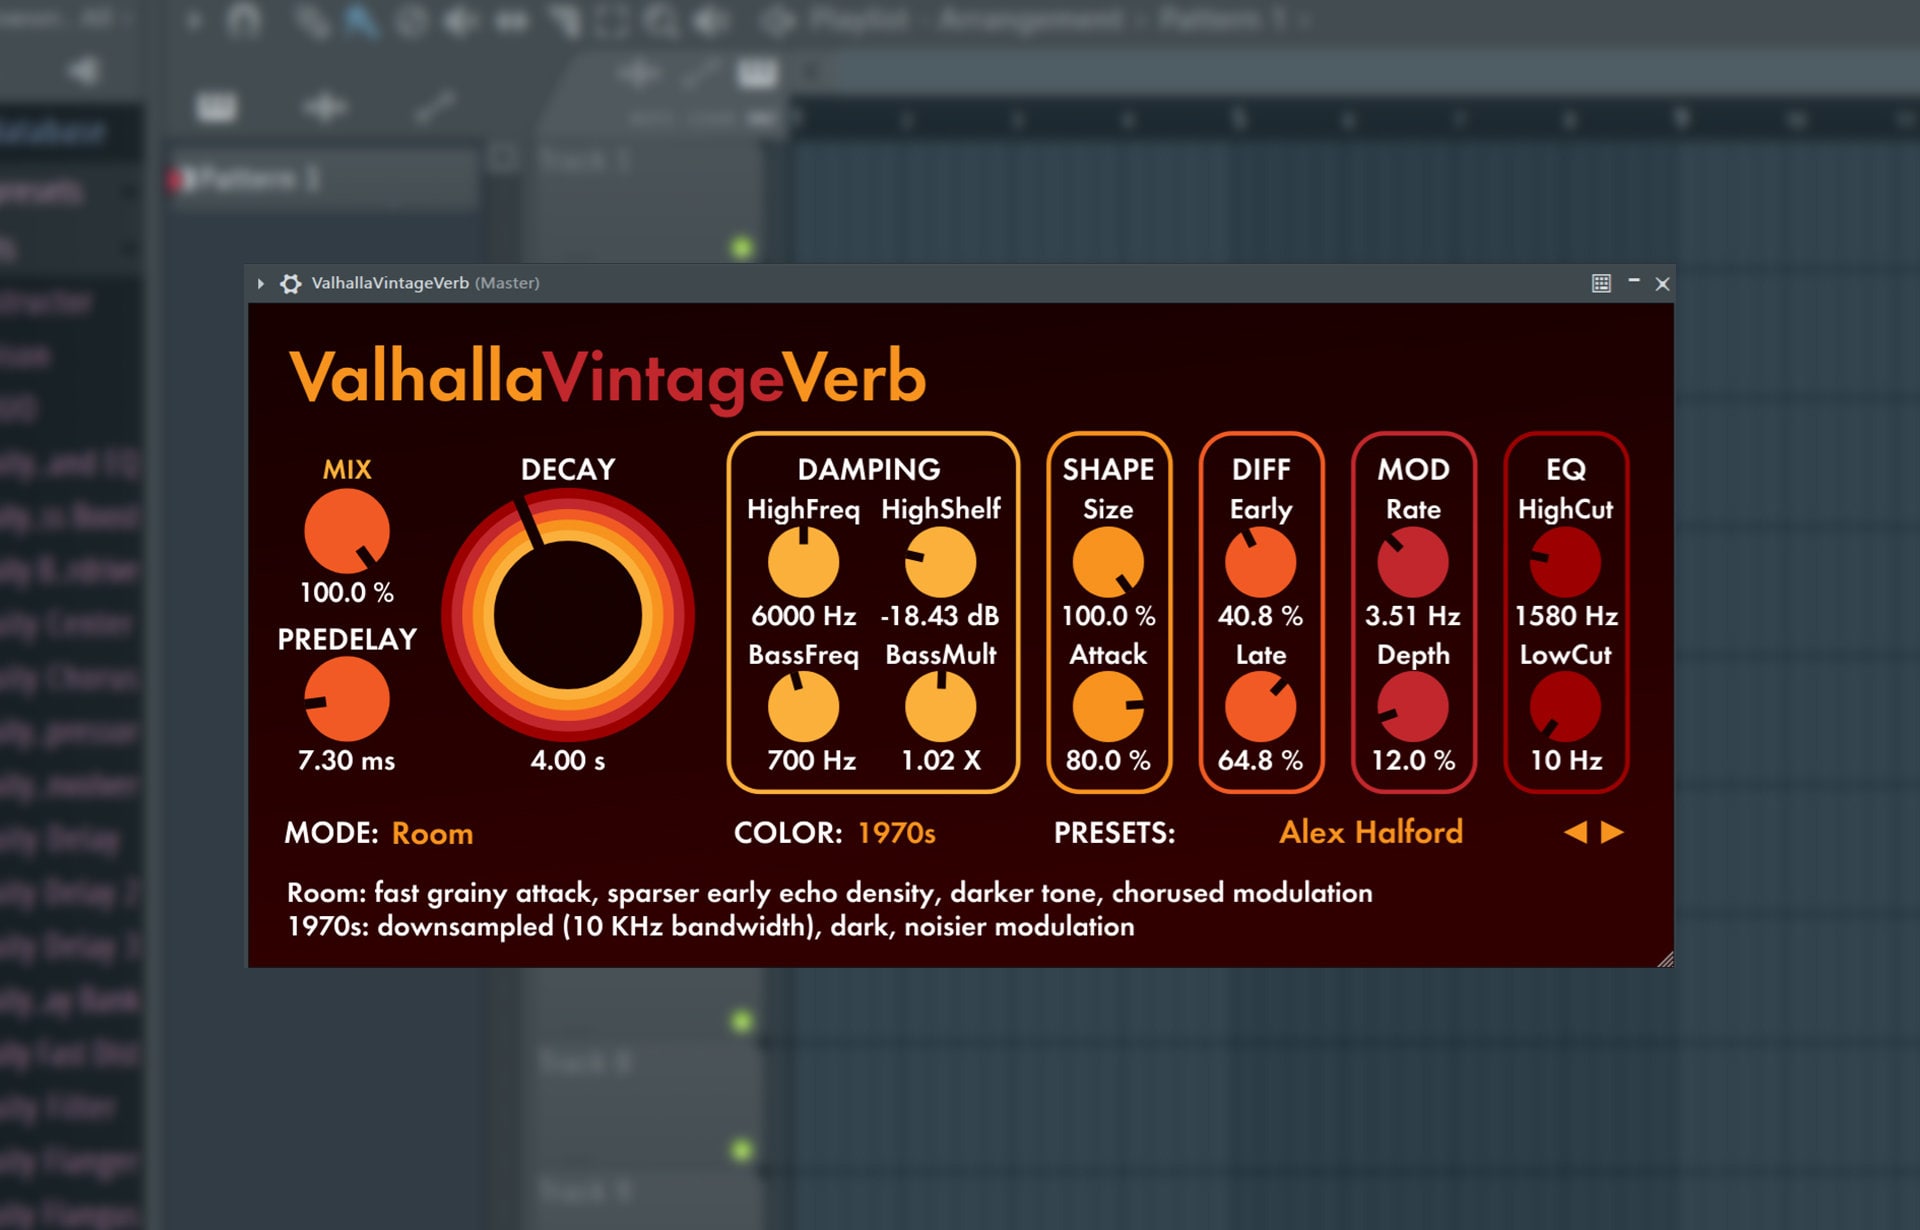Click the 6000 Hz value

(803, 616)
